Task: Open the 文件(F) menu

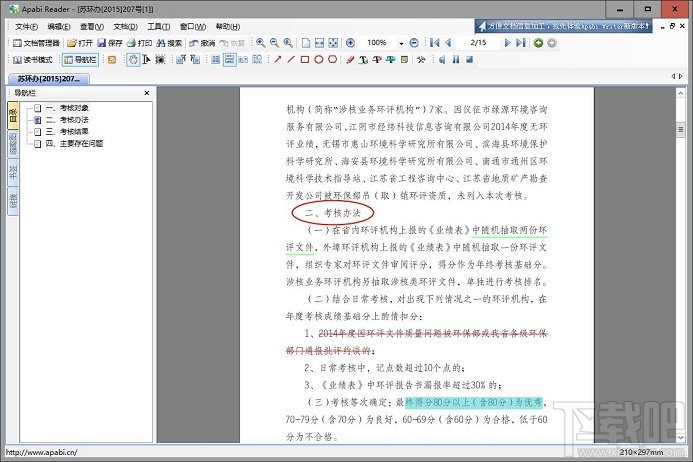Action: point(27,27)
